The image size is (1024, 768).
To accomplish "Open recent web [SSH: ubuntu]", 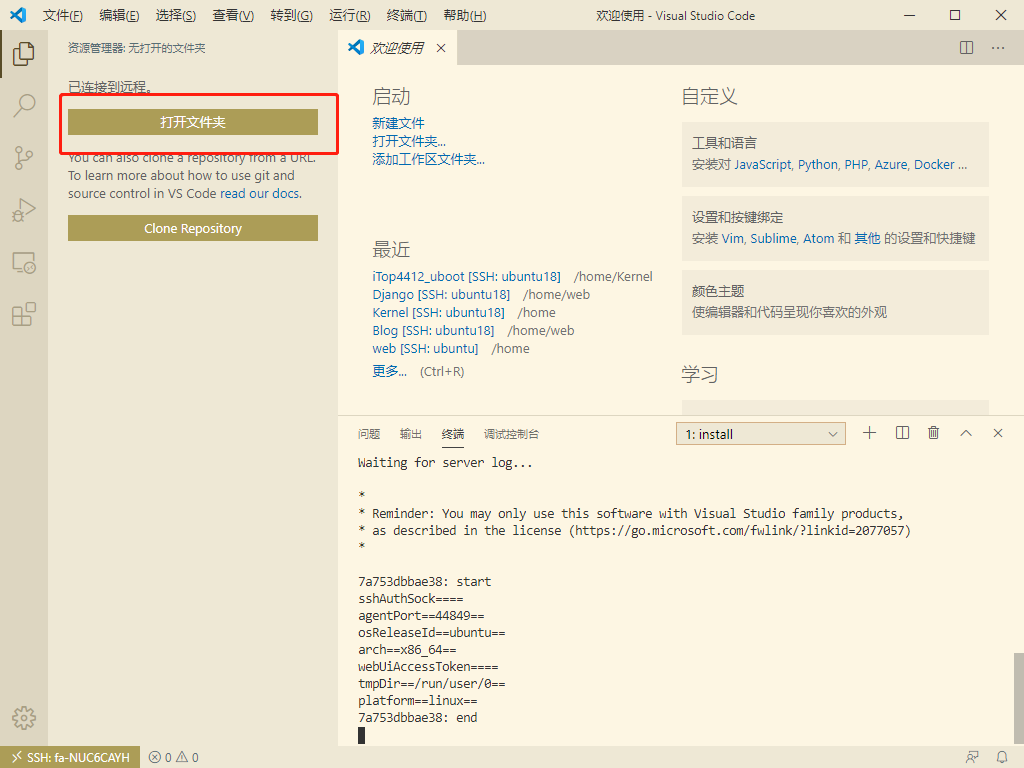I will click(425, 349).
